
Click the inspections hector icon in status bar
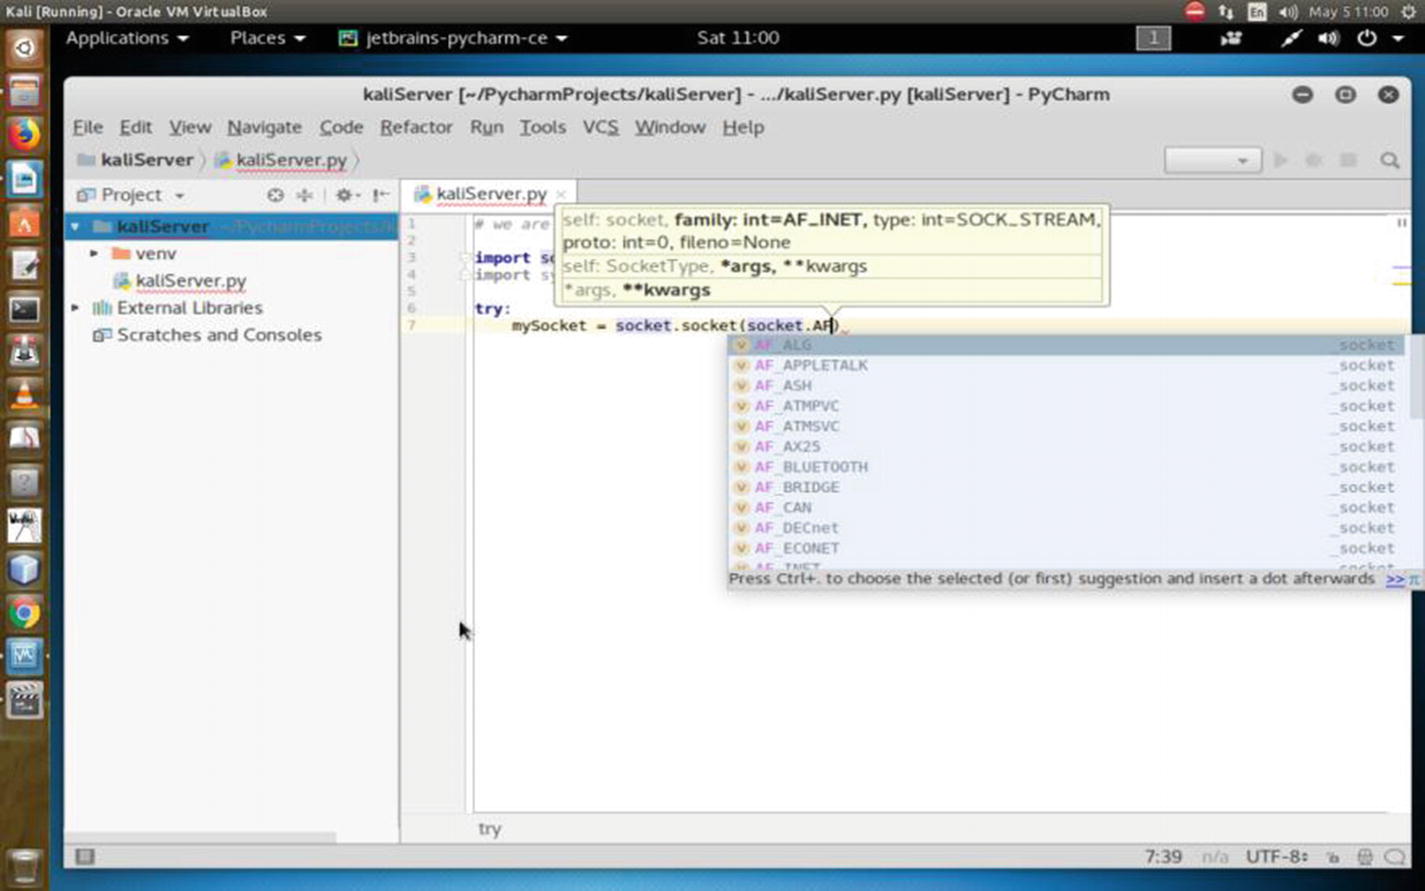coord(1365,857)
